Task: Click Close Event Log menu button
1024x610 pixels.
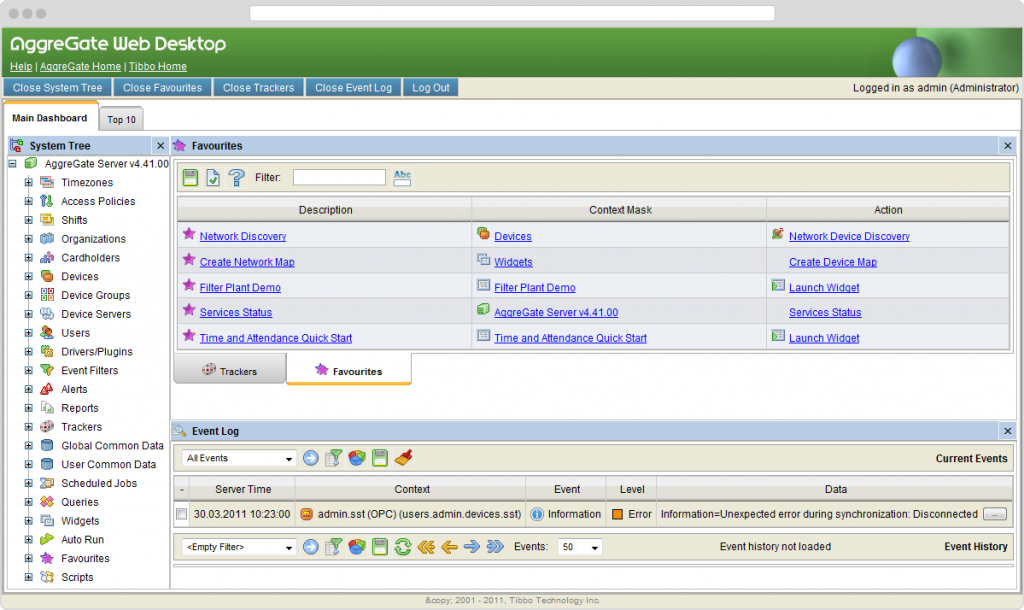Action: [353, 88]
